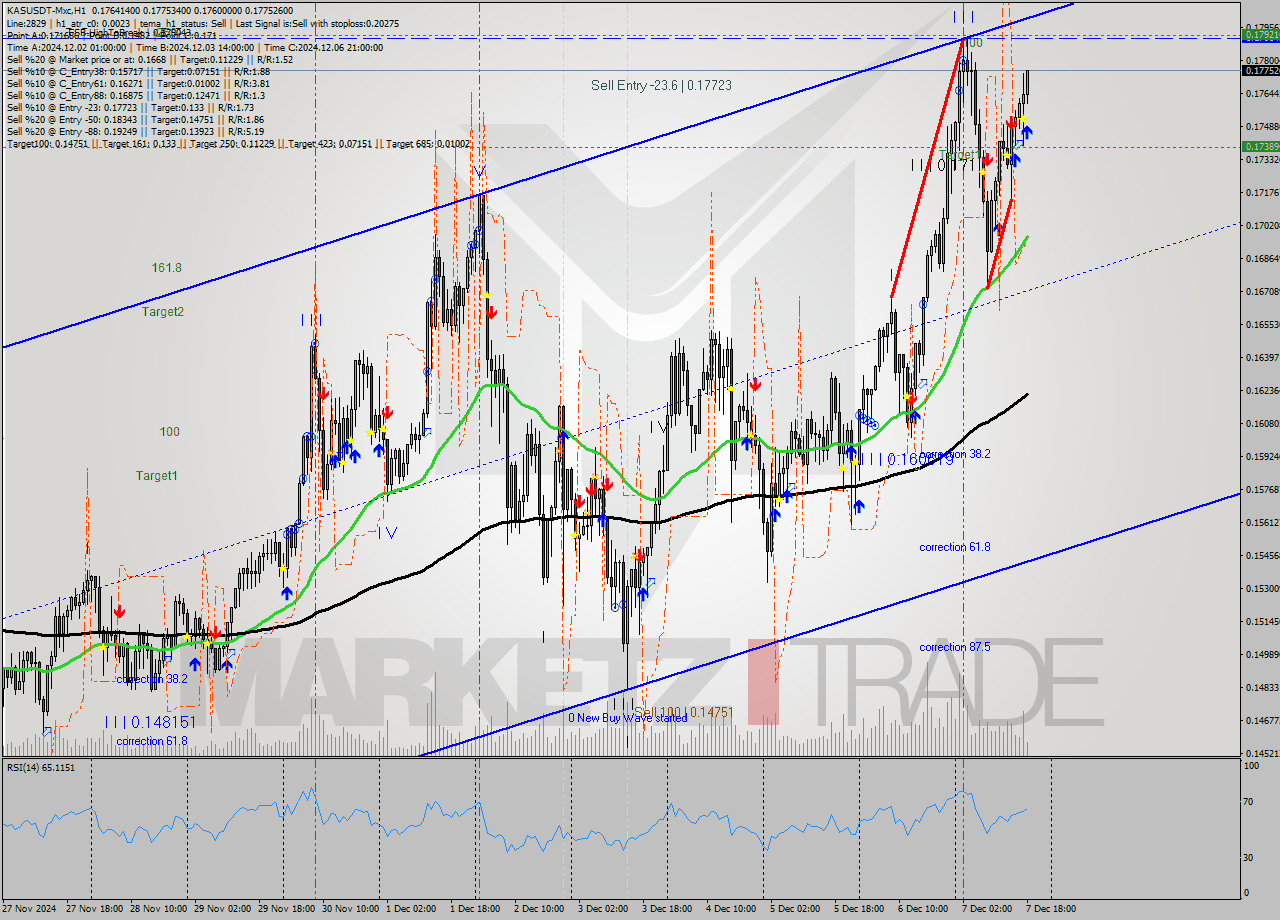Select the 'Target1' chart label
The image size is (1280, 920).
click(x=157, y=476)
